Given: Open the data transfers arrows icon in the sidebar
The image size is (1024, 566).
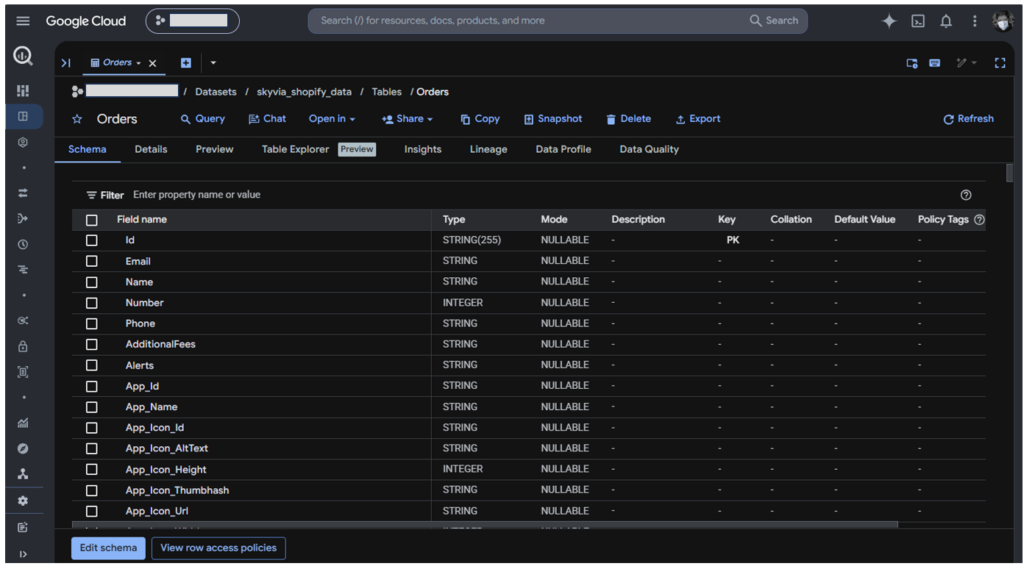Looking at the screenshot, I should pyautogui.click(x=23, y=193).
